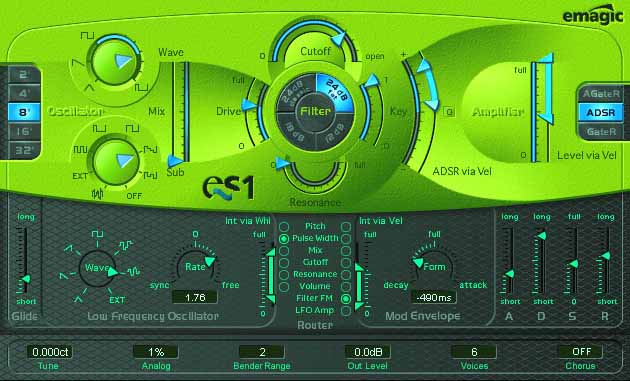Screen dimensions: 630x381
Task: Select the 32' oscillator octave button
Action: tap(24, 150)
